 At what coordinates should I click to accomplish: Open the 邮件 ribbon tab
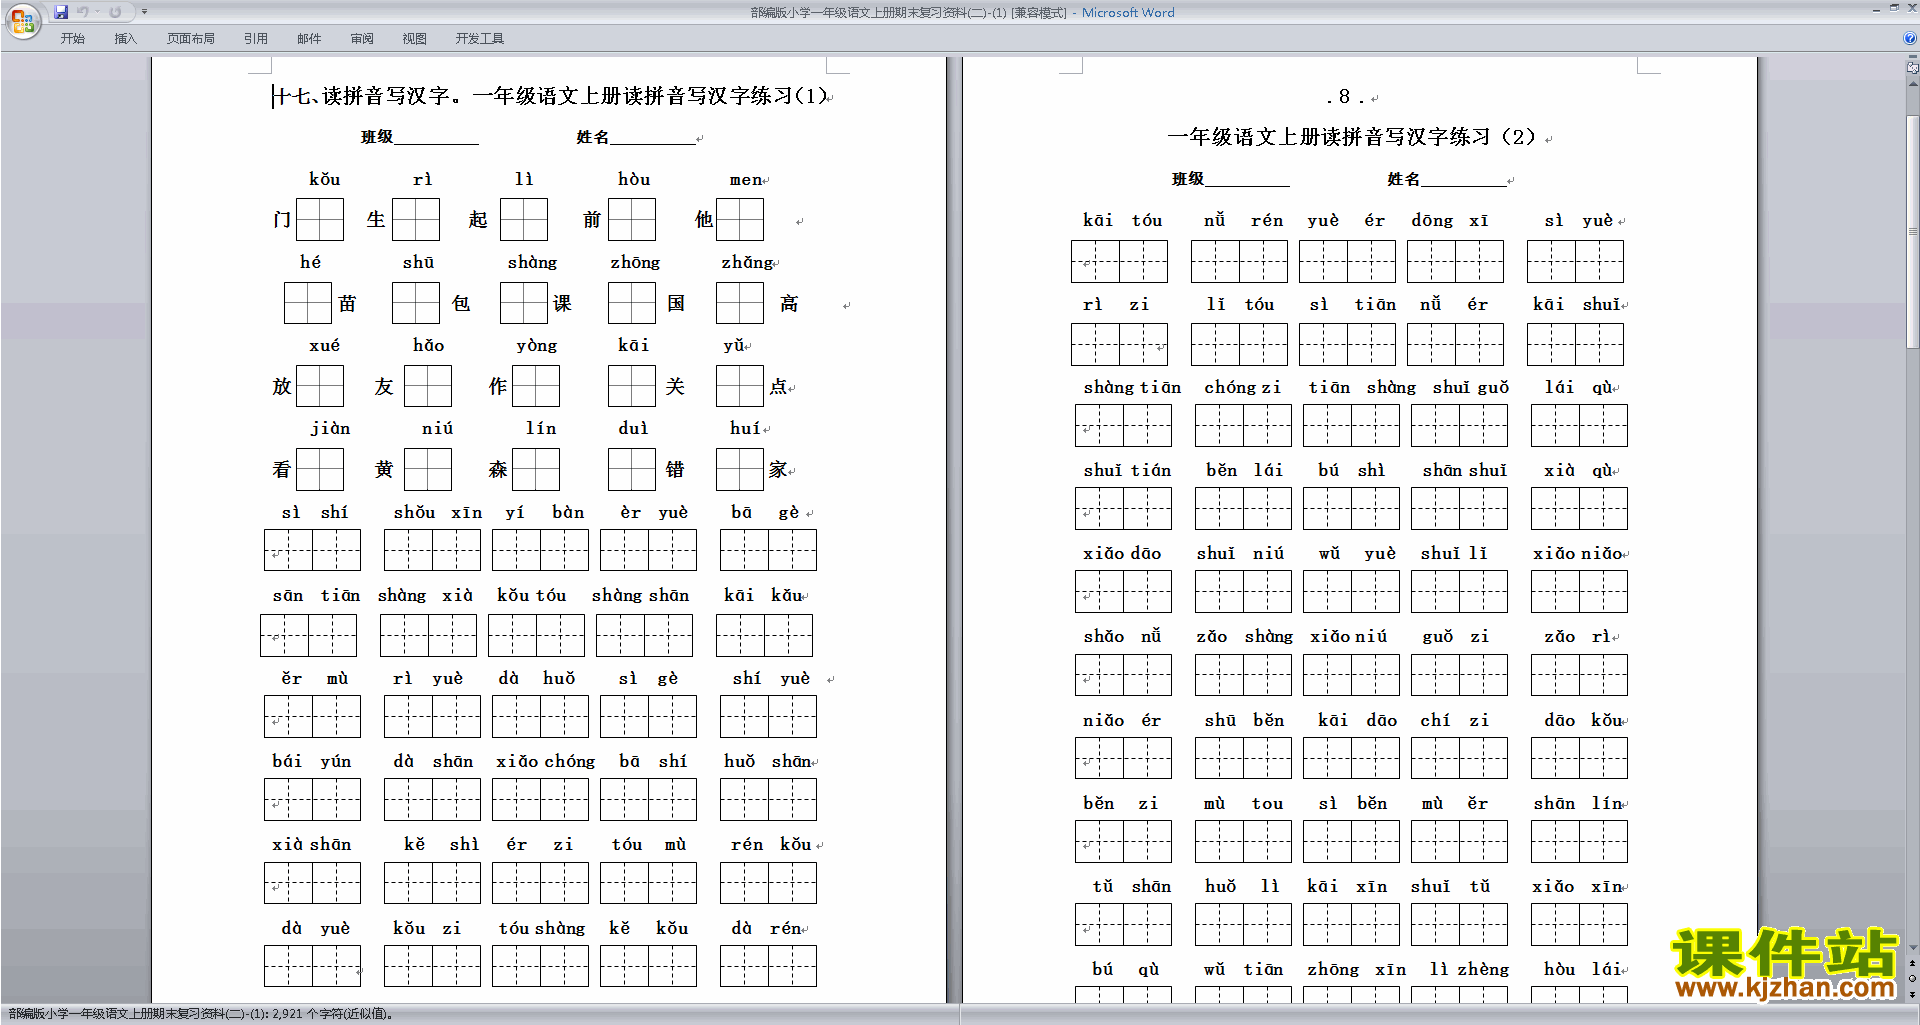[x=309, y=39]
